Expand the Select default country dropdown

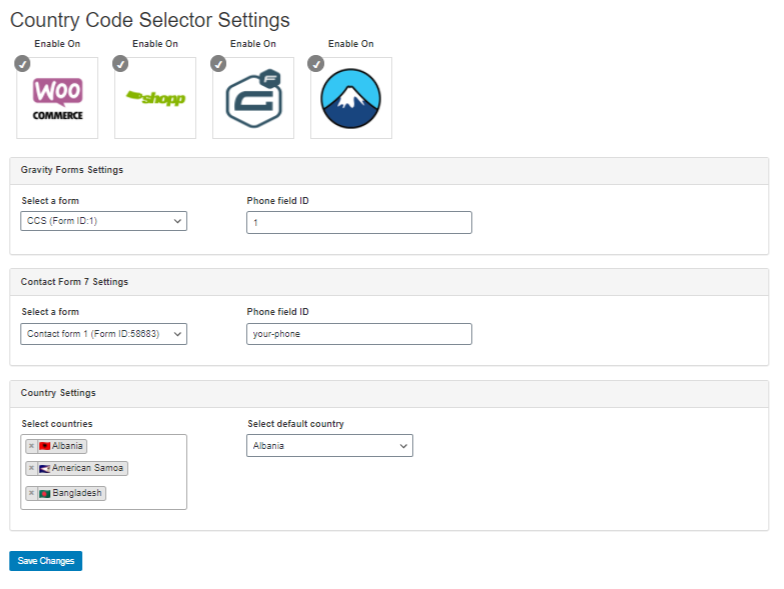point(330,446)
